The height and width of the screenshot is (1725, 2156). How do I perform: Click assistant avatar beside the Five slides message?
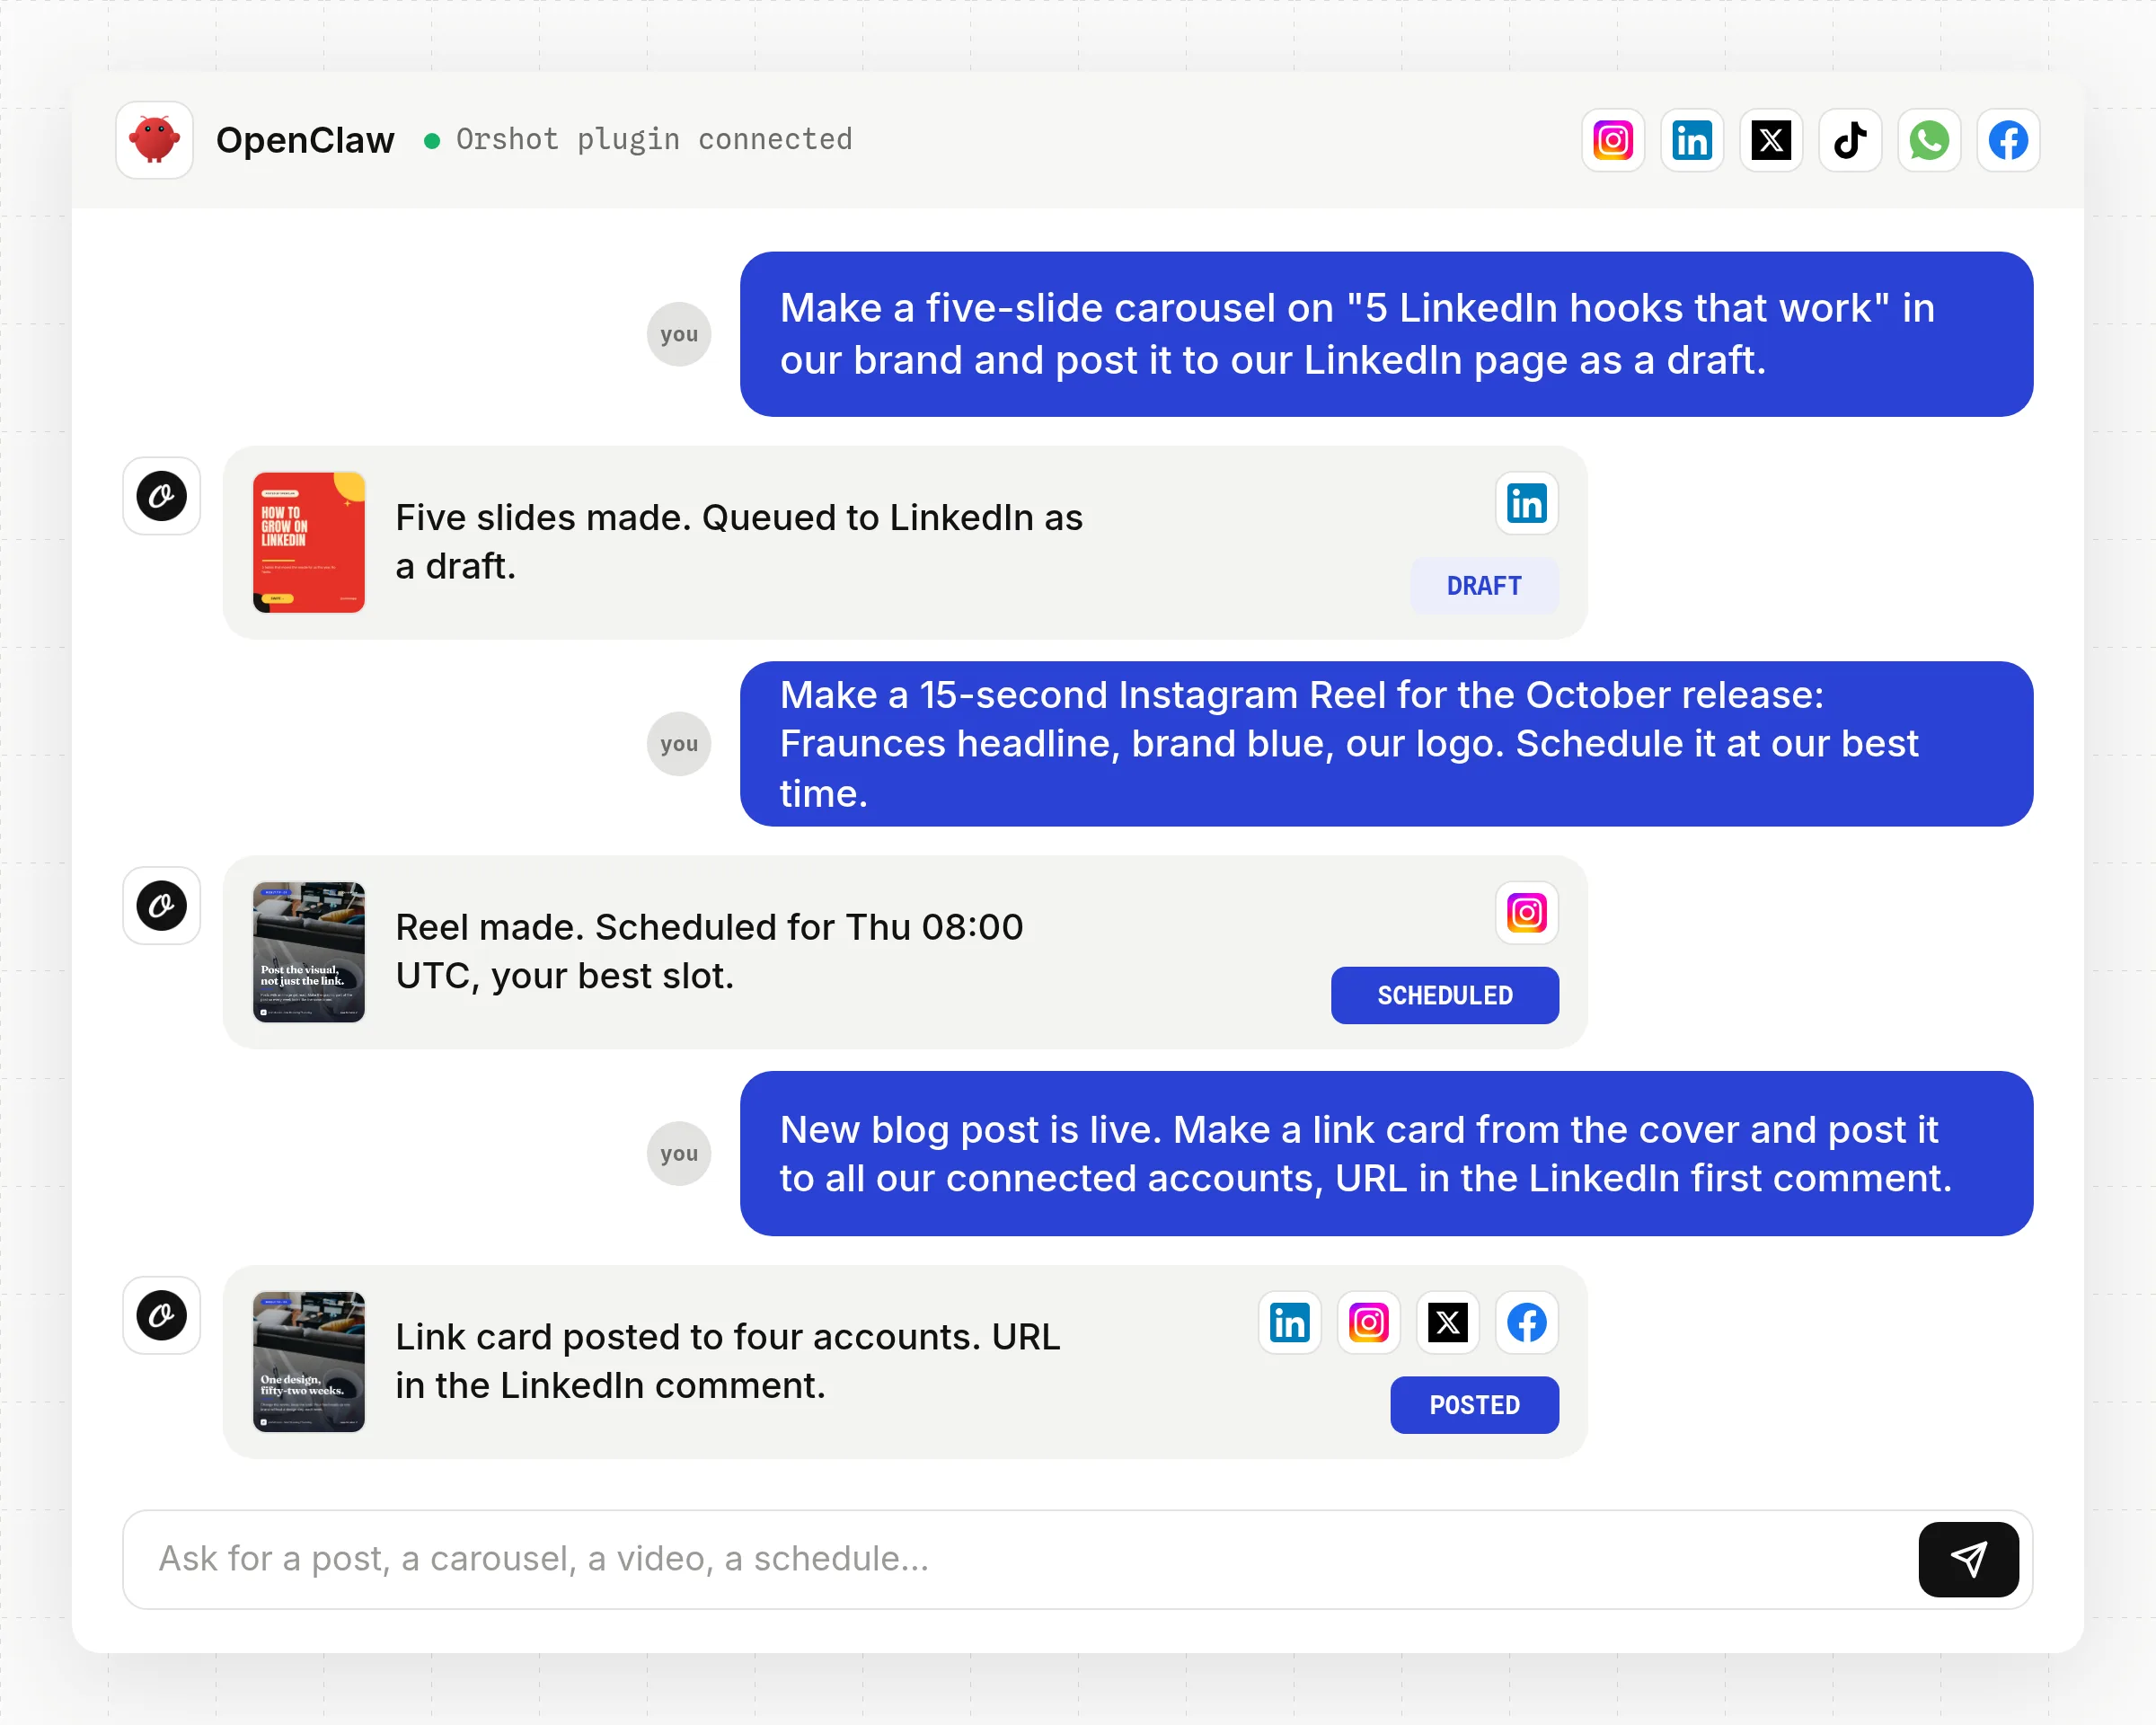(x=162, y=496)
